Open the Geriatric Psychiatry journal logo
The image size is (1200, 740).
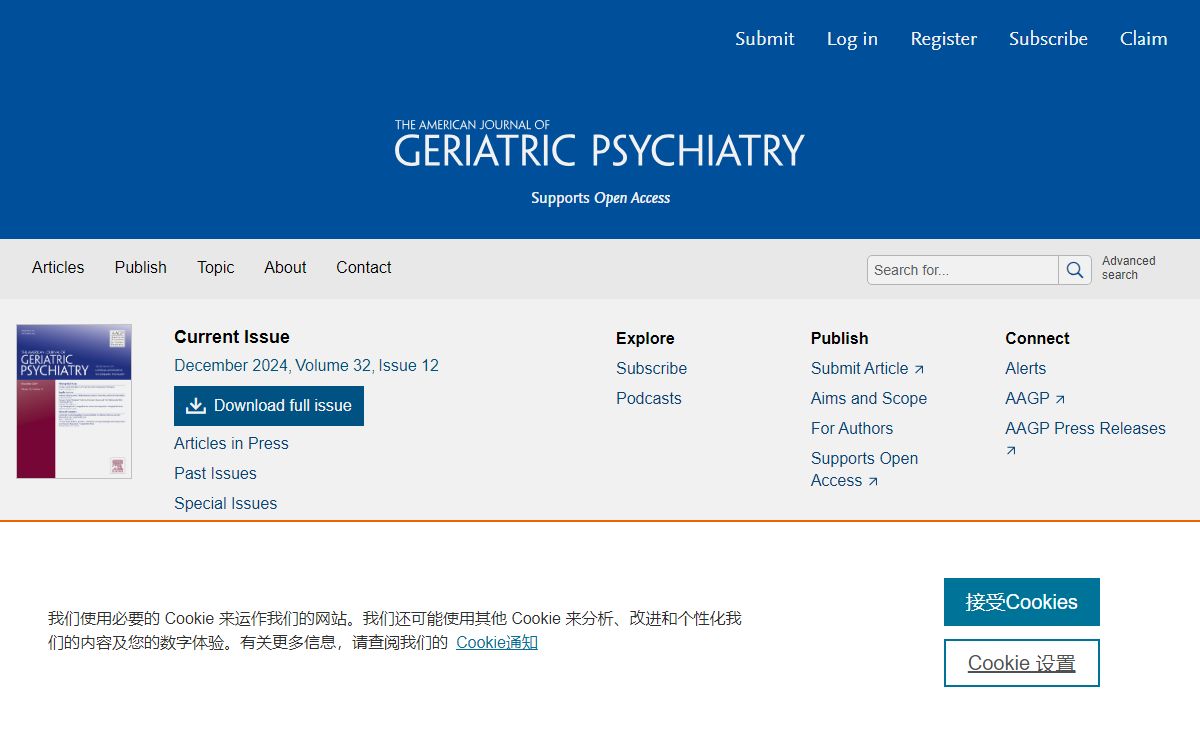(x=600, y=143)
